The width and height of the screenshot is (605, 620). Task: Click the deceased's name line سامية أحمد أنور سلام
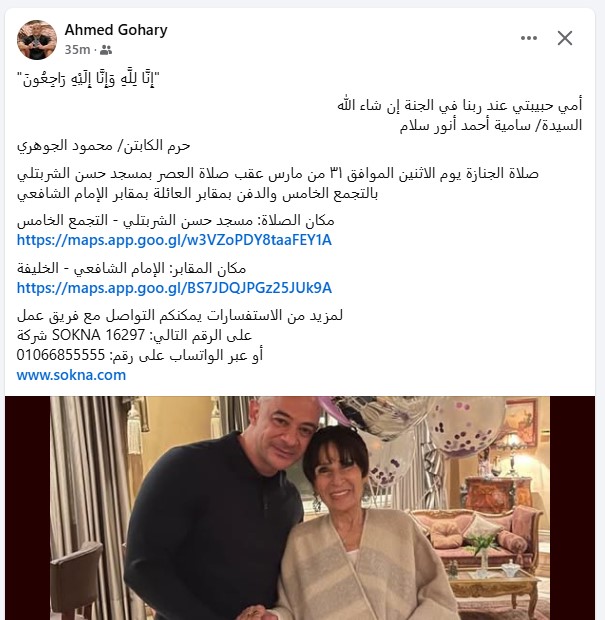pos(490,125)
